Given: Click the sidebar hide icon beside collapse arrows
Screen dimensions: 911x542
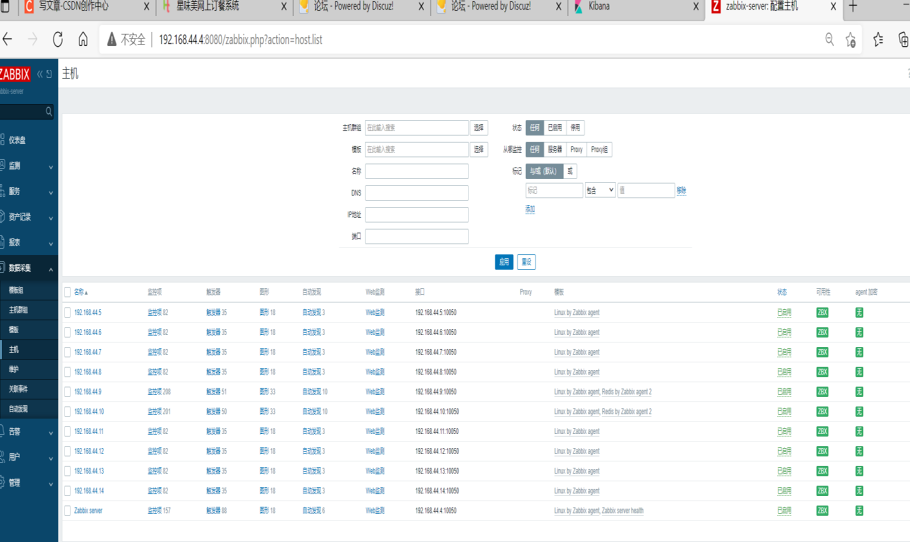Looking at the screenshot, I should pyautogui.click(x=49, y=74).
